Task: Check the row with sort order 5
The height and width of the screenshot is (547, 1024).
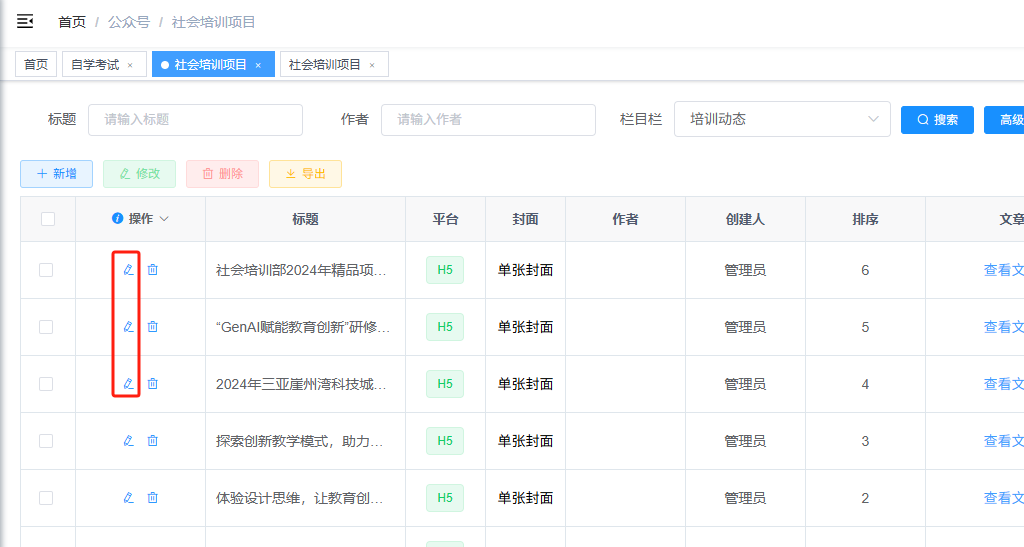Action: [x=46, y=326]
